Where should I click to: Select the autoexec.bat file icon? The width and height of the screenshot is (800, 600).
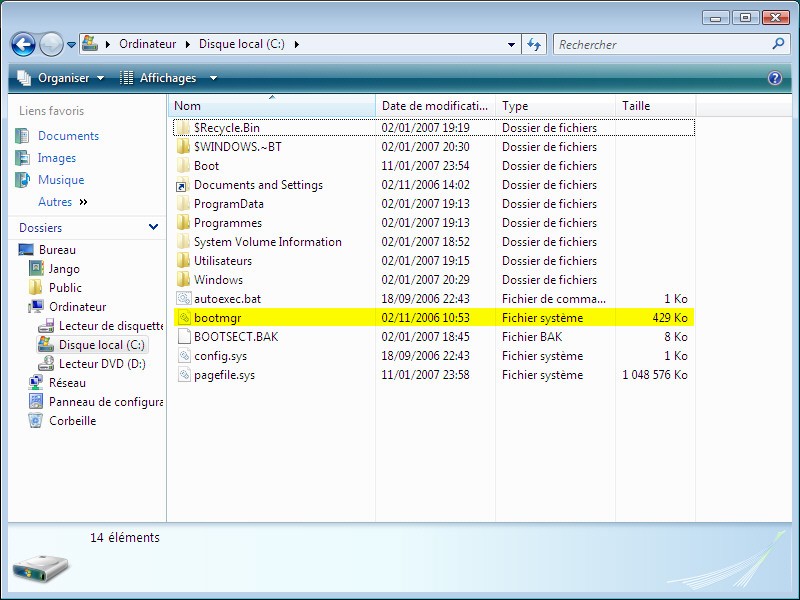tap(183, 298)
